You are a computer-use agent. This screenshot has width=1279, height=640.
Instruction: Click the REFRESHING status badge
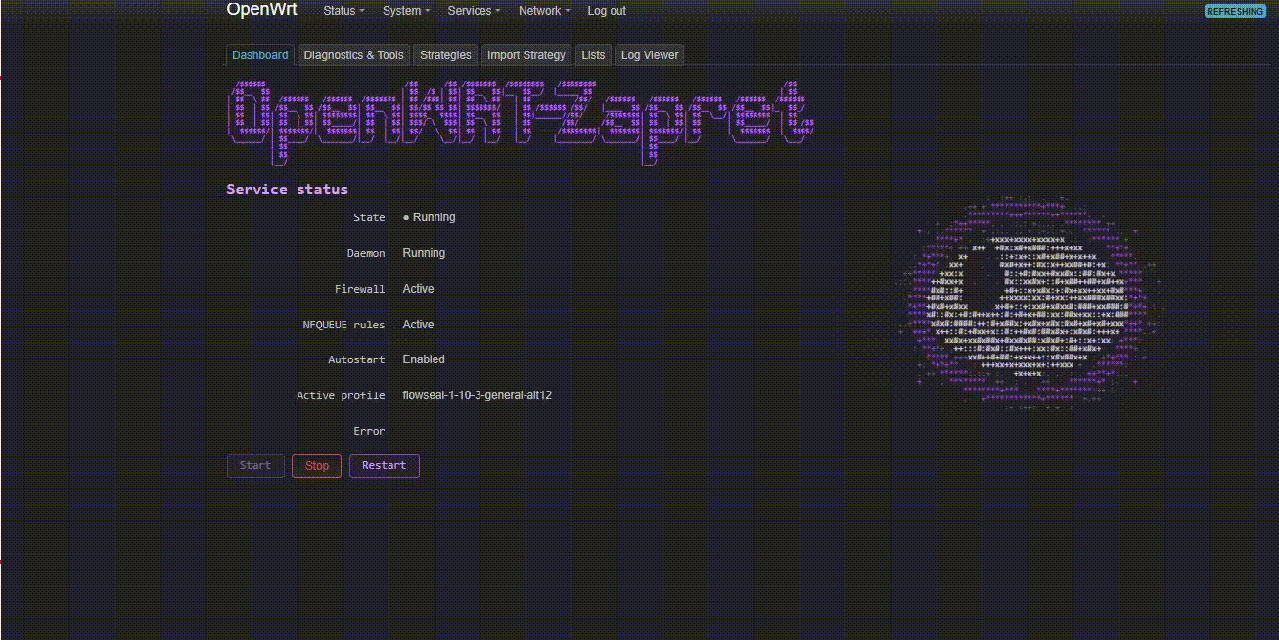tap(1235, 11)
